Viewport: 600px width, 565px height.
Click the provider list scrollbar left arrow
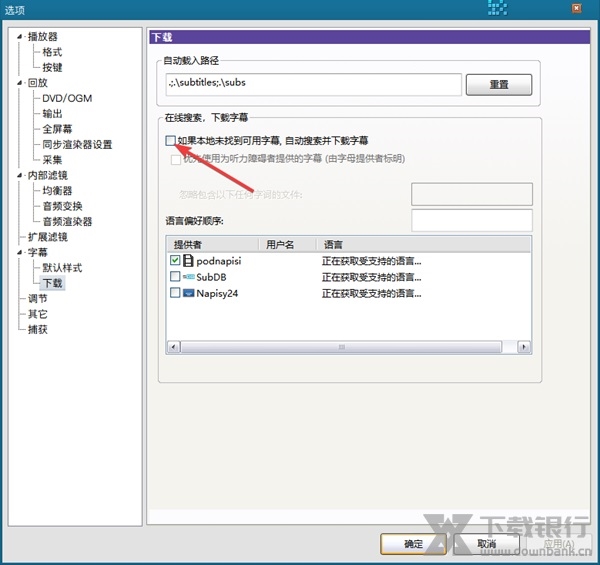pyautogui.click(x=173, y=347)
